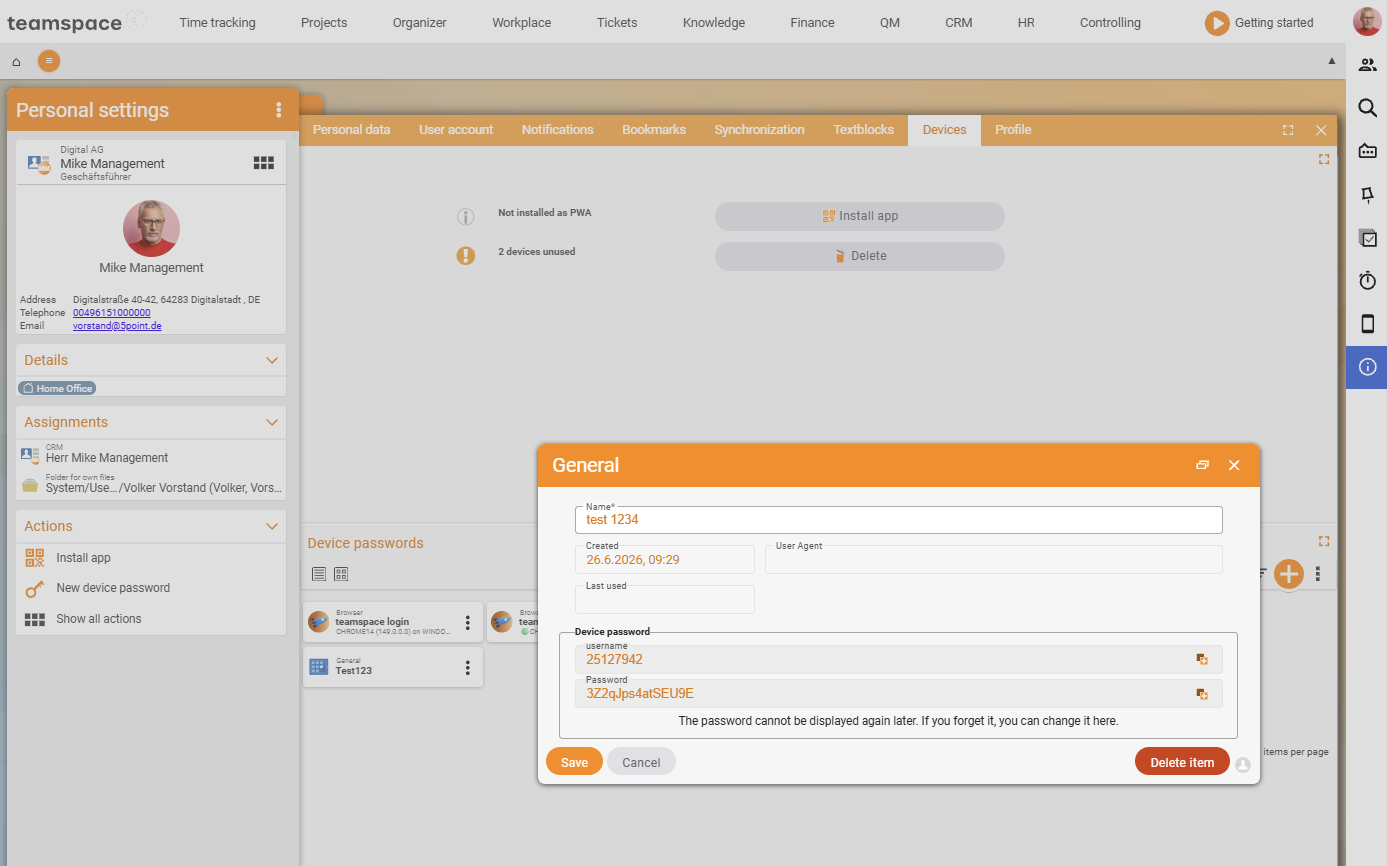
Task: Click the telephone number link
Action: coord(111,313)
